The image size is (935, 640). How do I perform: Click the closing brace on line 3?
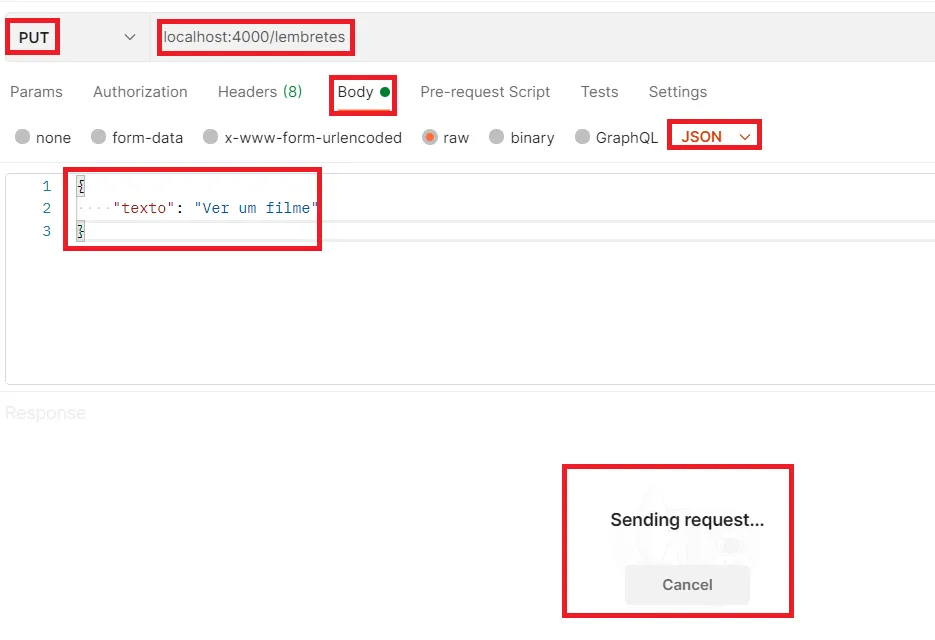pos(81,231)
